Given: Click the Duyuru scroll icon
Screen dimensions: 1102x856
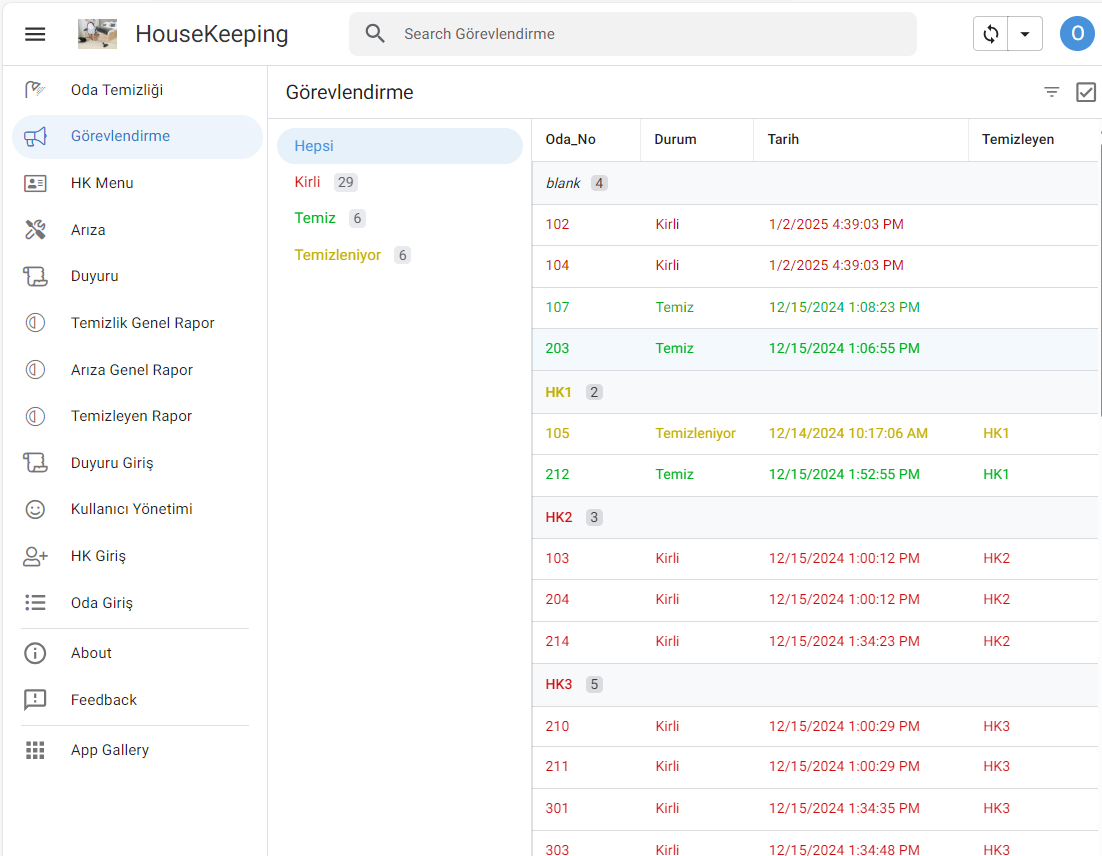Looking at the screenshot, I should click(35, 276).
